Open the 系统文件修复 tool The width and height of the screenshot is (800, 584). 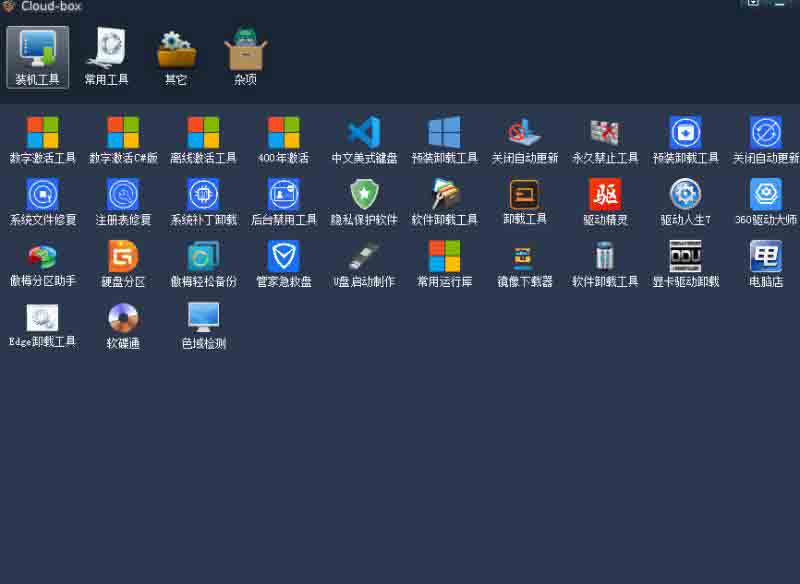pos(42,201)
